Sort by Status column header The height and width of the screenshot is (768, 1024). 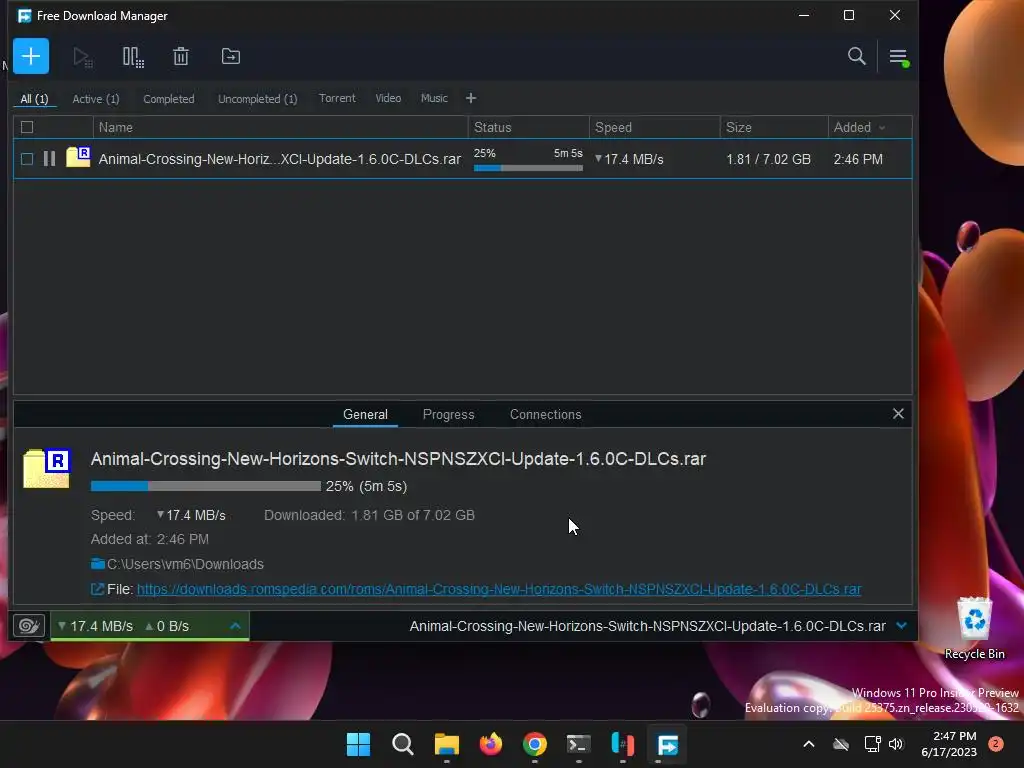pos(528,127)
